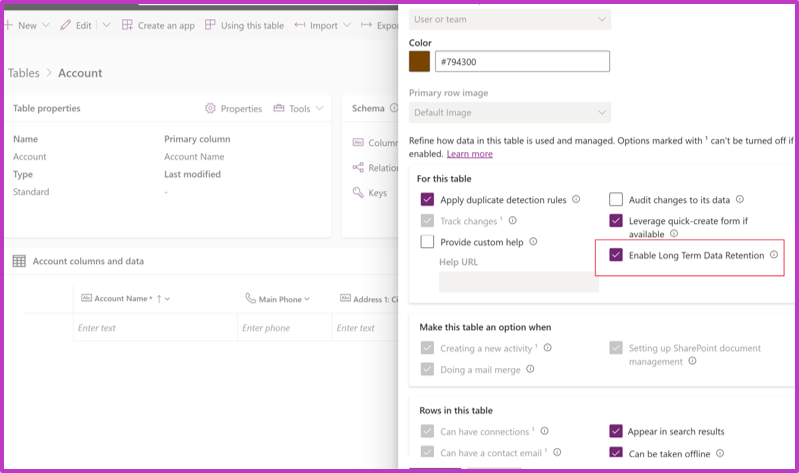Show info for SharePoint document management

692,361
